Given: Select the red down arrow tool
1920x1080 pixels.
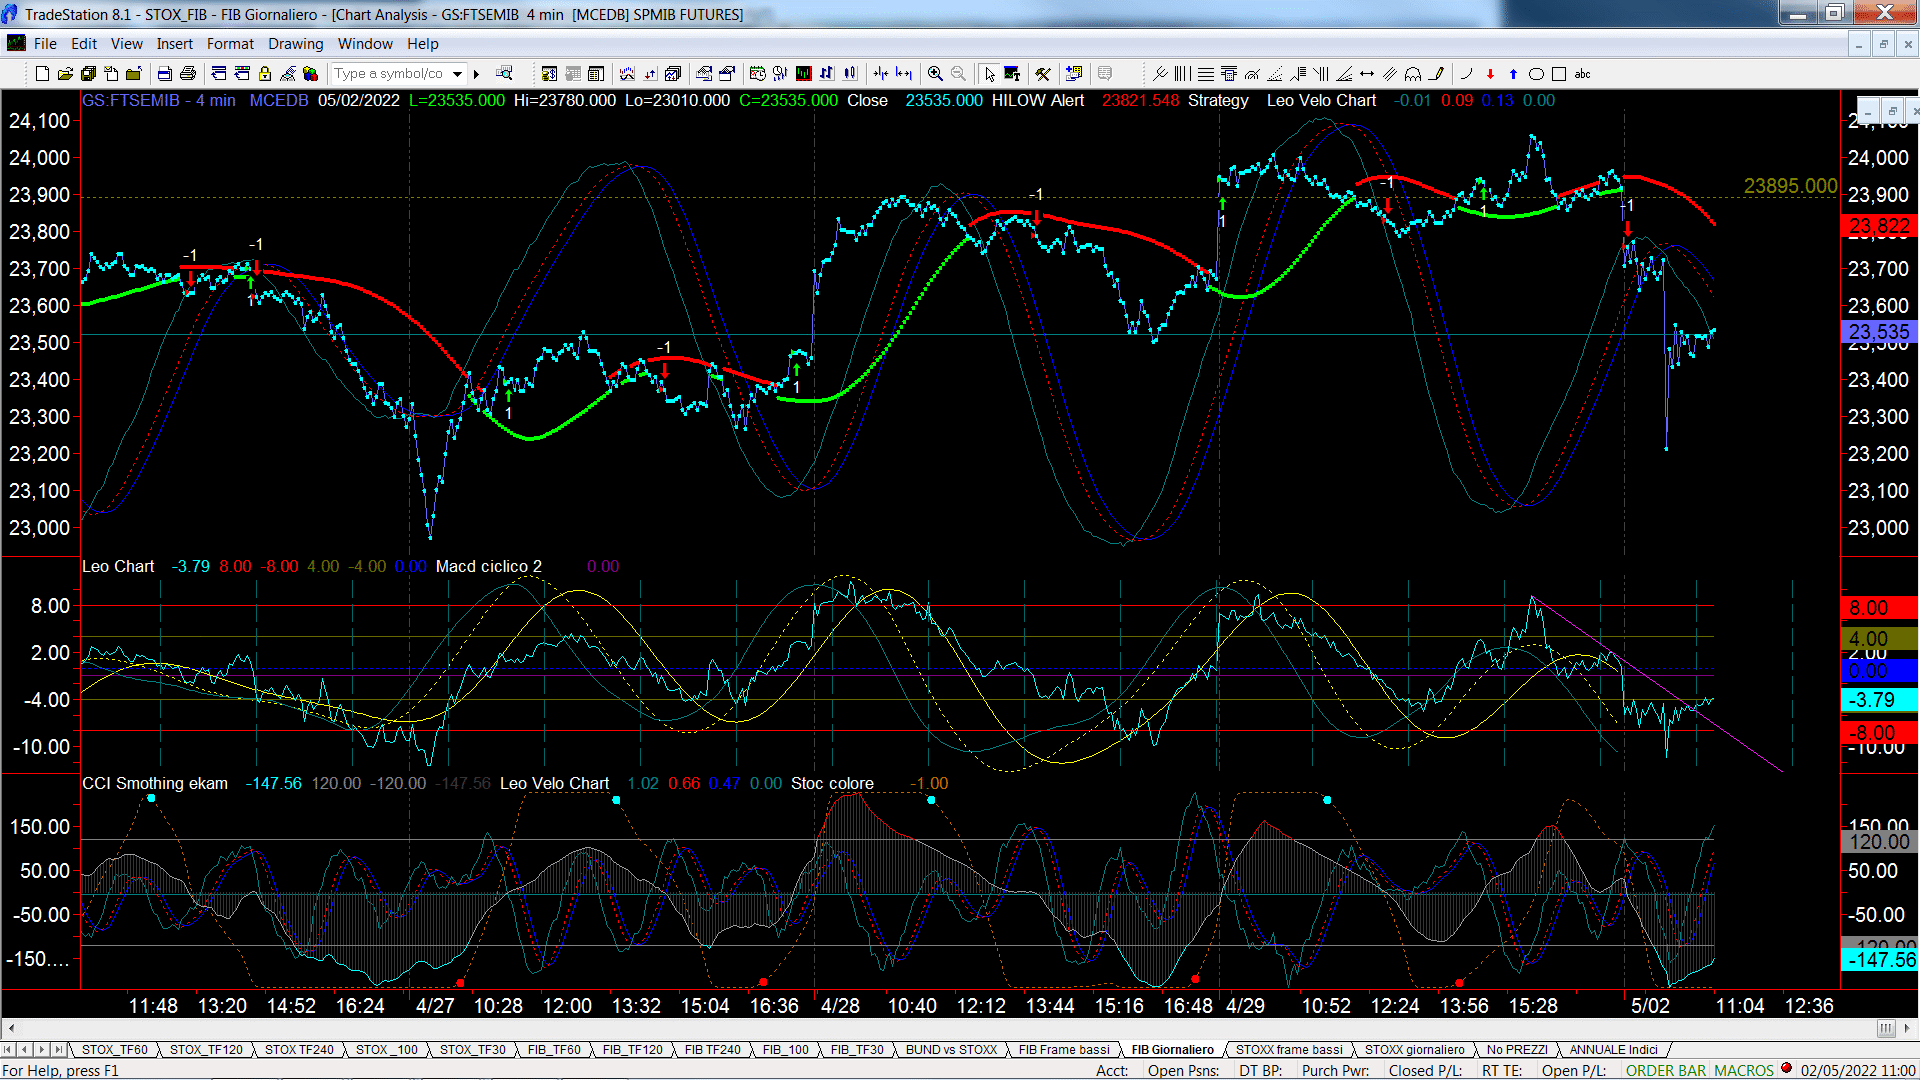Looking at the screenshot, I should 1490,73.
